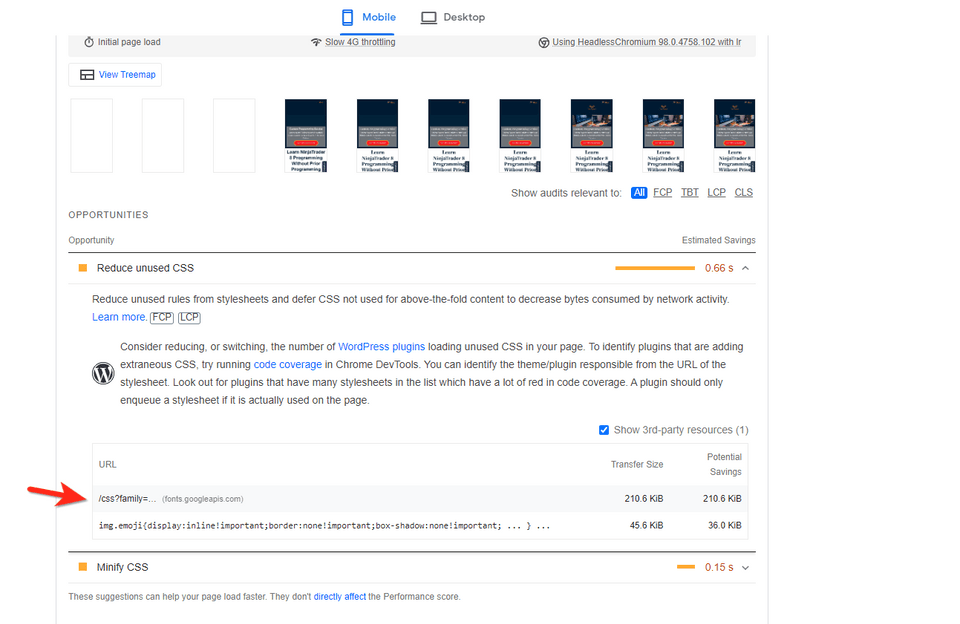Click the img.emoji CSS snippet row
Viewport: 960px width, 624px height.
pos(420,525)
